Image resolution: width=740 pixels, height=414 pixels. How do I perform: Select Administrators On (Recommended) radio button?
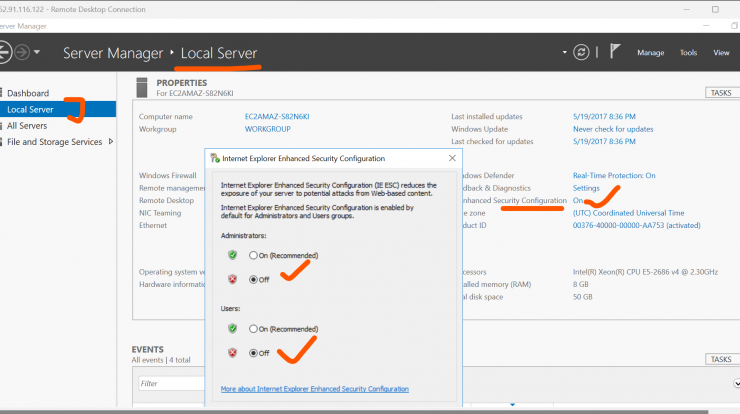pyautogui.click(x=253, y=255)
